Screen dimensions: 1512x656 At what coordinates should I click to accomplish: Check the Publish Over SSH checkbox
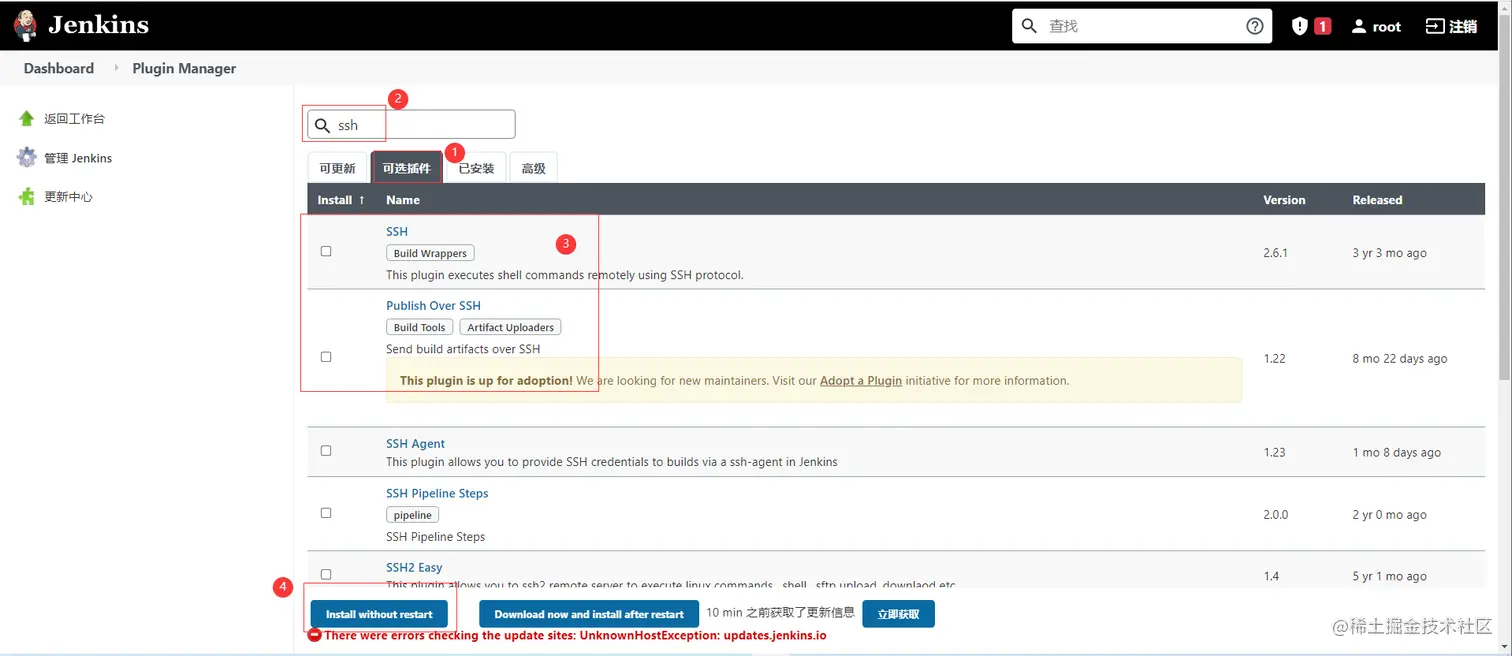click(326, 356)
